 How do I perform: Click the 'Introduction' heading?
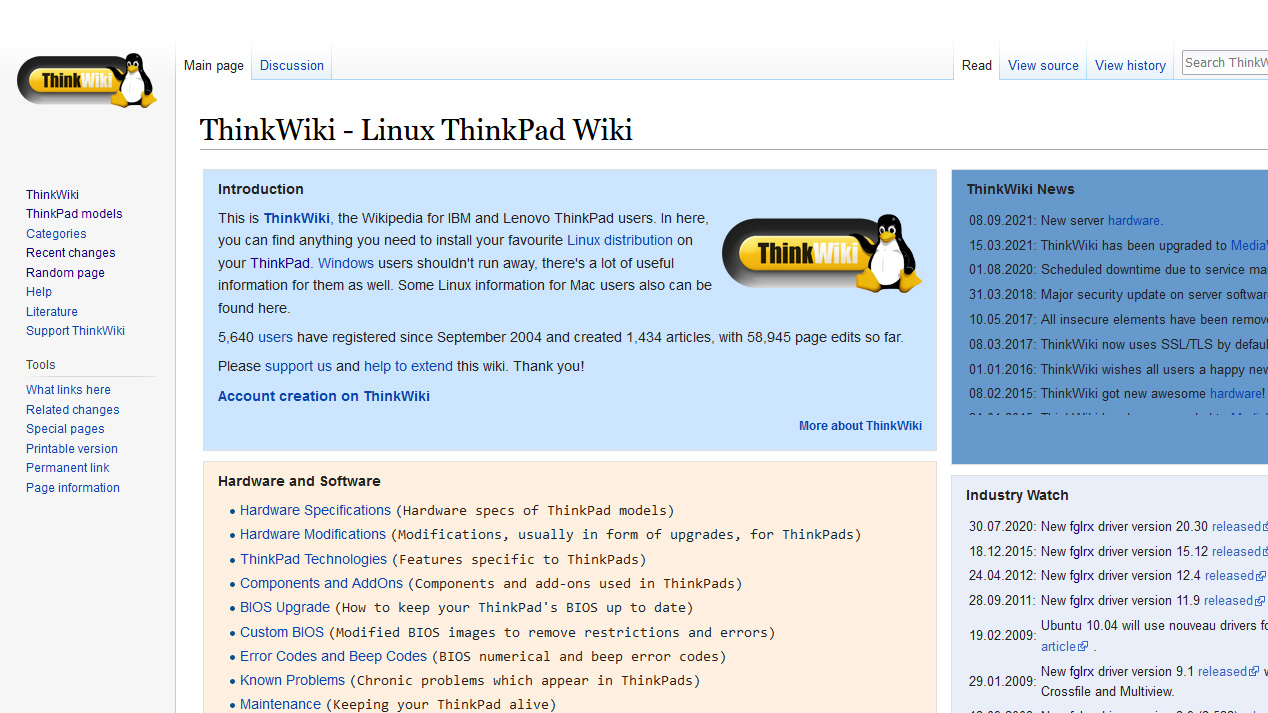pyautogui.click(x=261, y=189)
